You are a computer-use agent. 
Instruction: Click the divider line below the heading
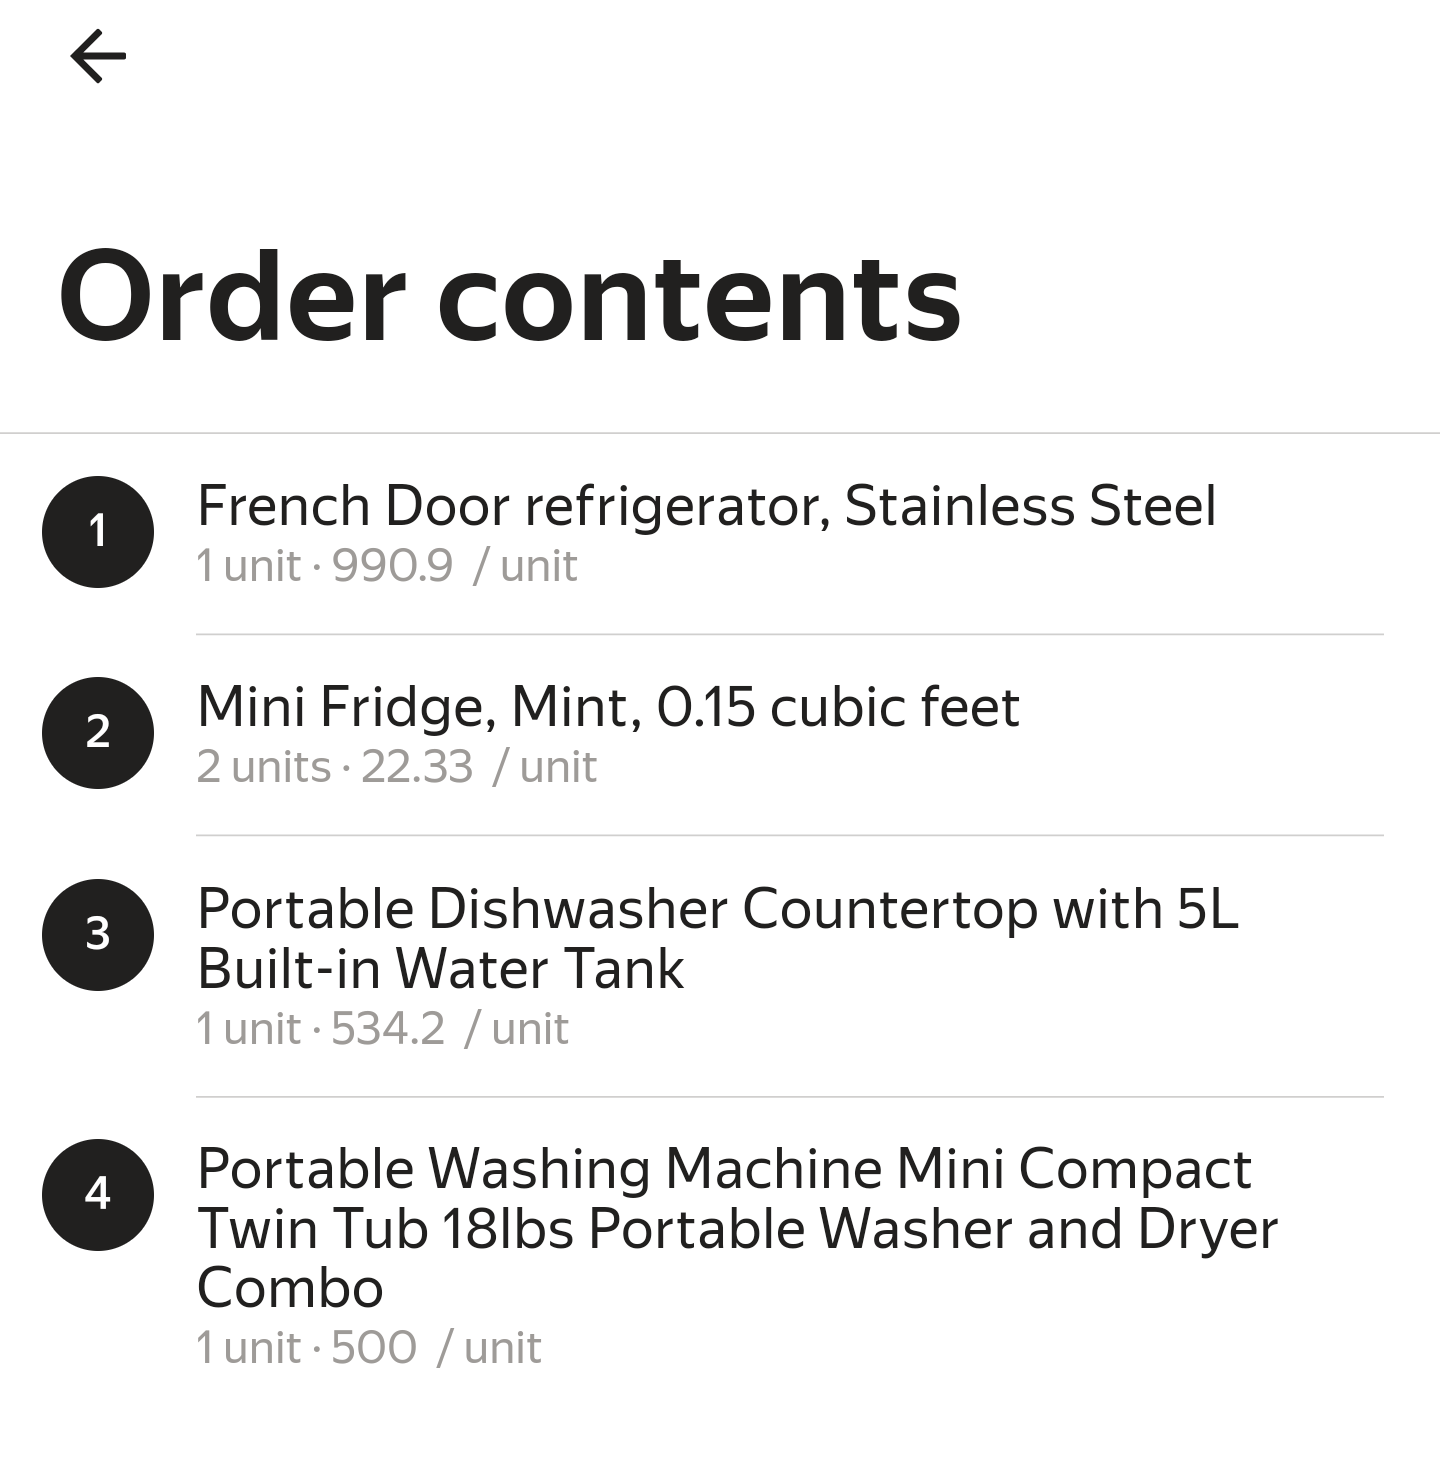point(720,433)
